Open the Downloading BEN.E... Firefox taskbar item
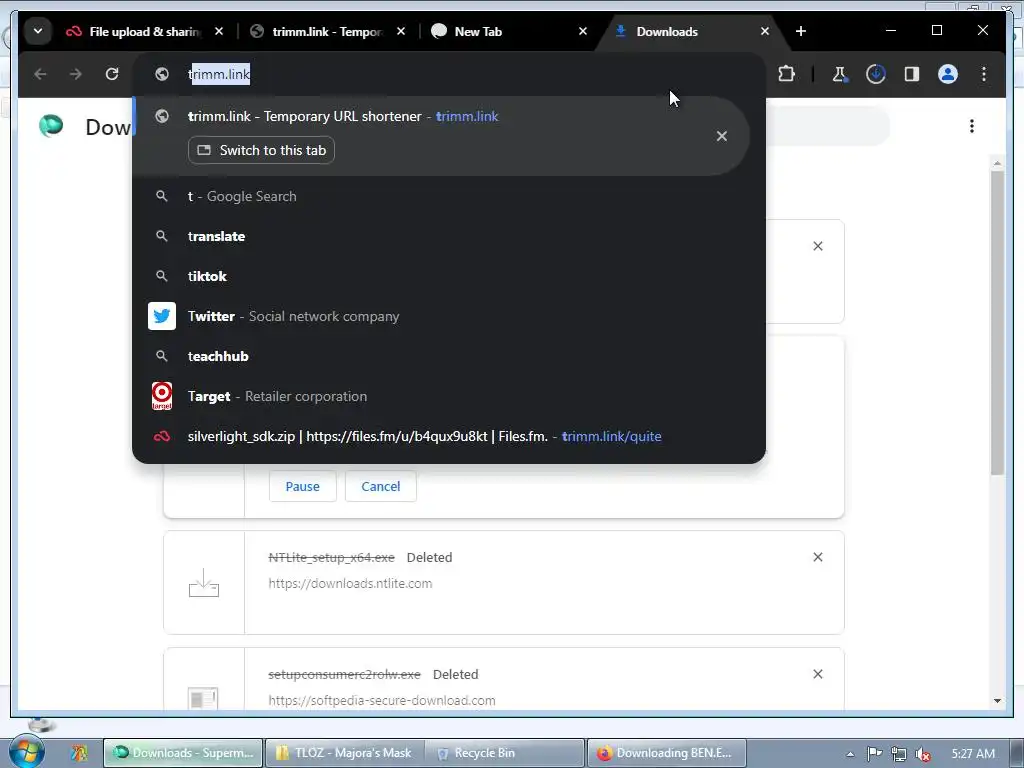The width and height of the screenshot is (1024, 768). point(666,753)
